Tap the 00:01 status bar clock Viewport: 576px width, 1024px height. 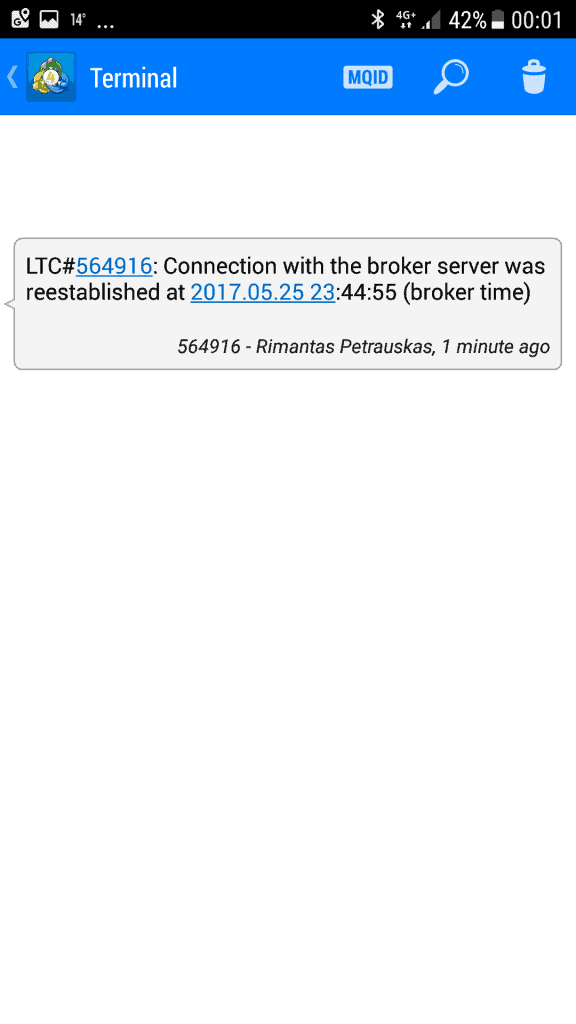click(537, 20)
